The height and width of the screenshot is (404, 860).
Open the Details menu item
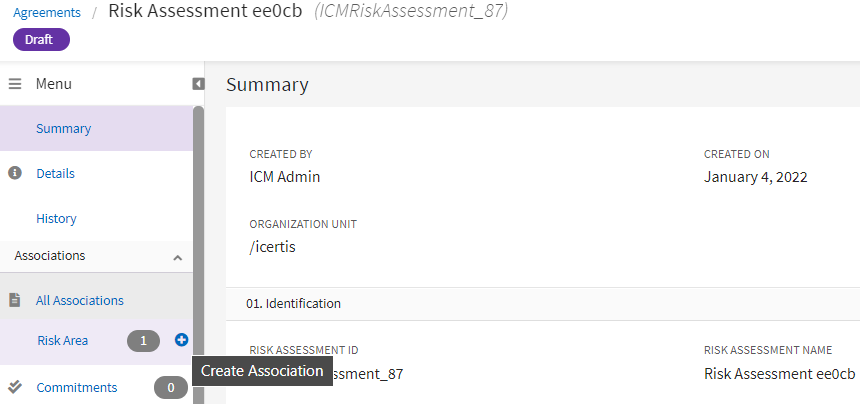pyautogui.click(x=55, y=173)
